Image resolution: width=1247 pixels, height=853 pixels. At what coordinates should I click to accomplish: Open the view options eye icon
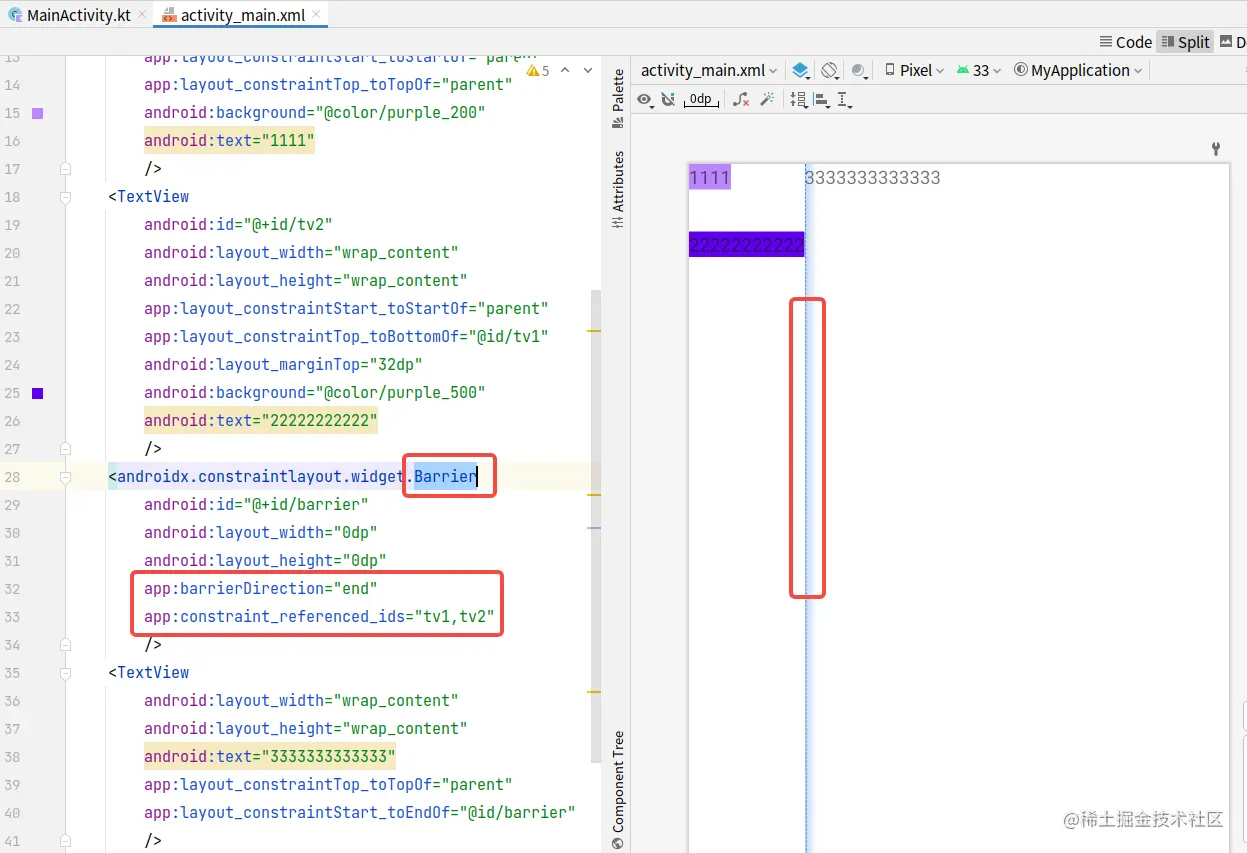coord(645,99)
